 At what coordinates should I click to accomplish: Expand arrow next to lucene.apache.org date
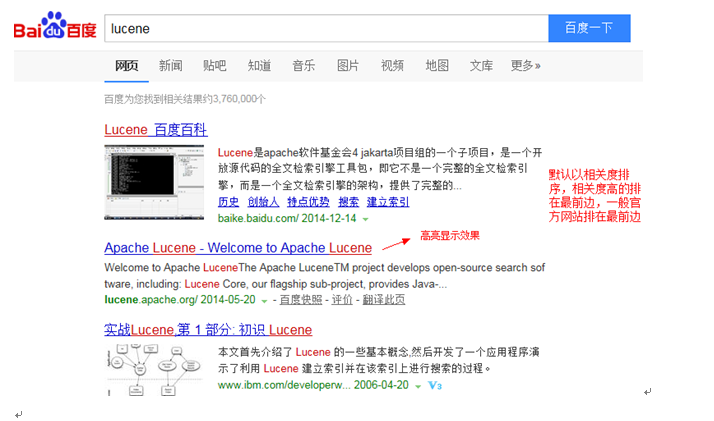264,301
